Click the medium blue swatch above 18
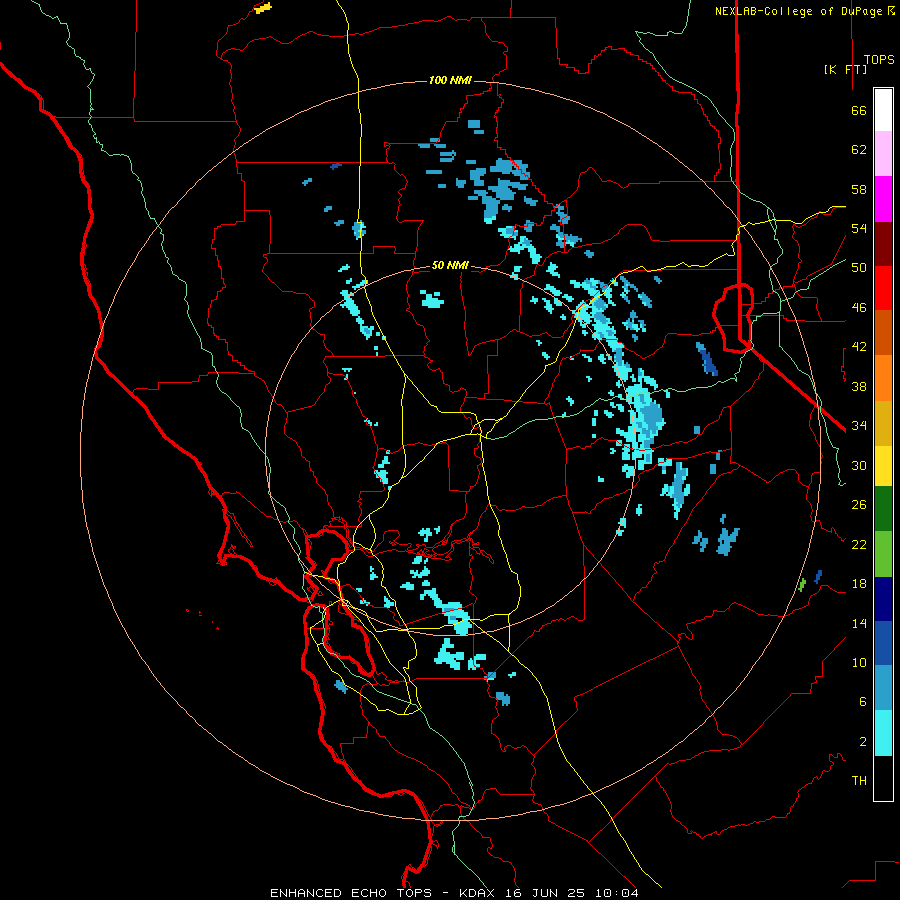This screenshot has height=900, width=900. click(883, 643)
